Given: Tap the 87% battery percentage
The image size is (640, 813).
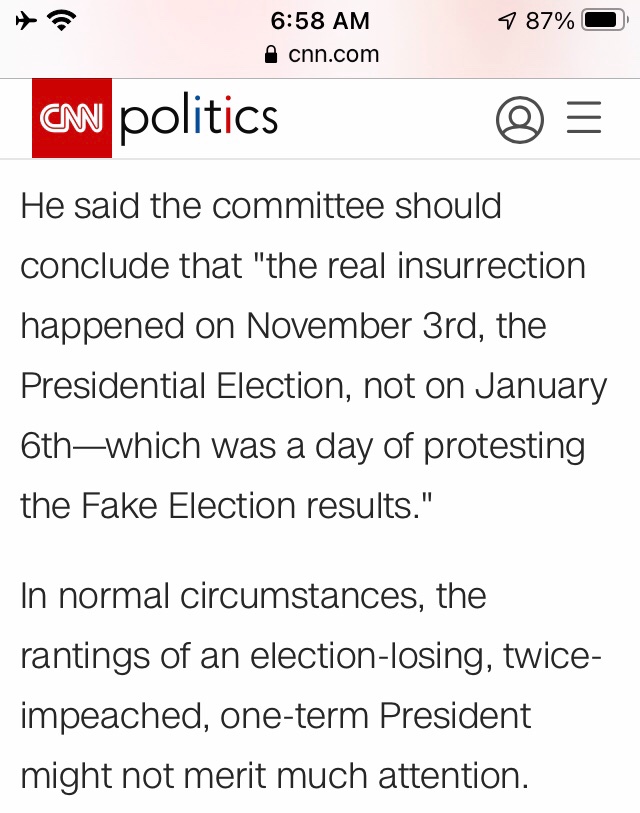Looking at the screenshot, I should pos(550,20).
